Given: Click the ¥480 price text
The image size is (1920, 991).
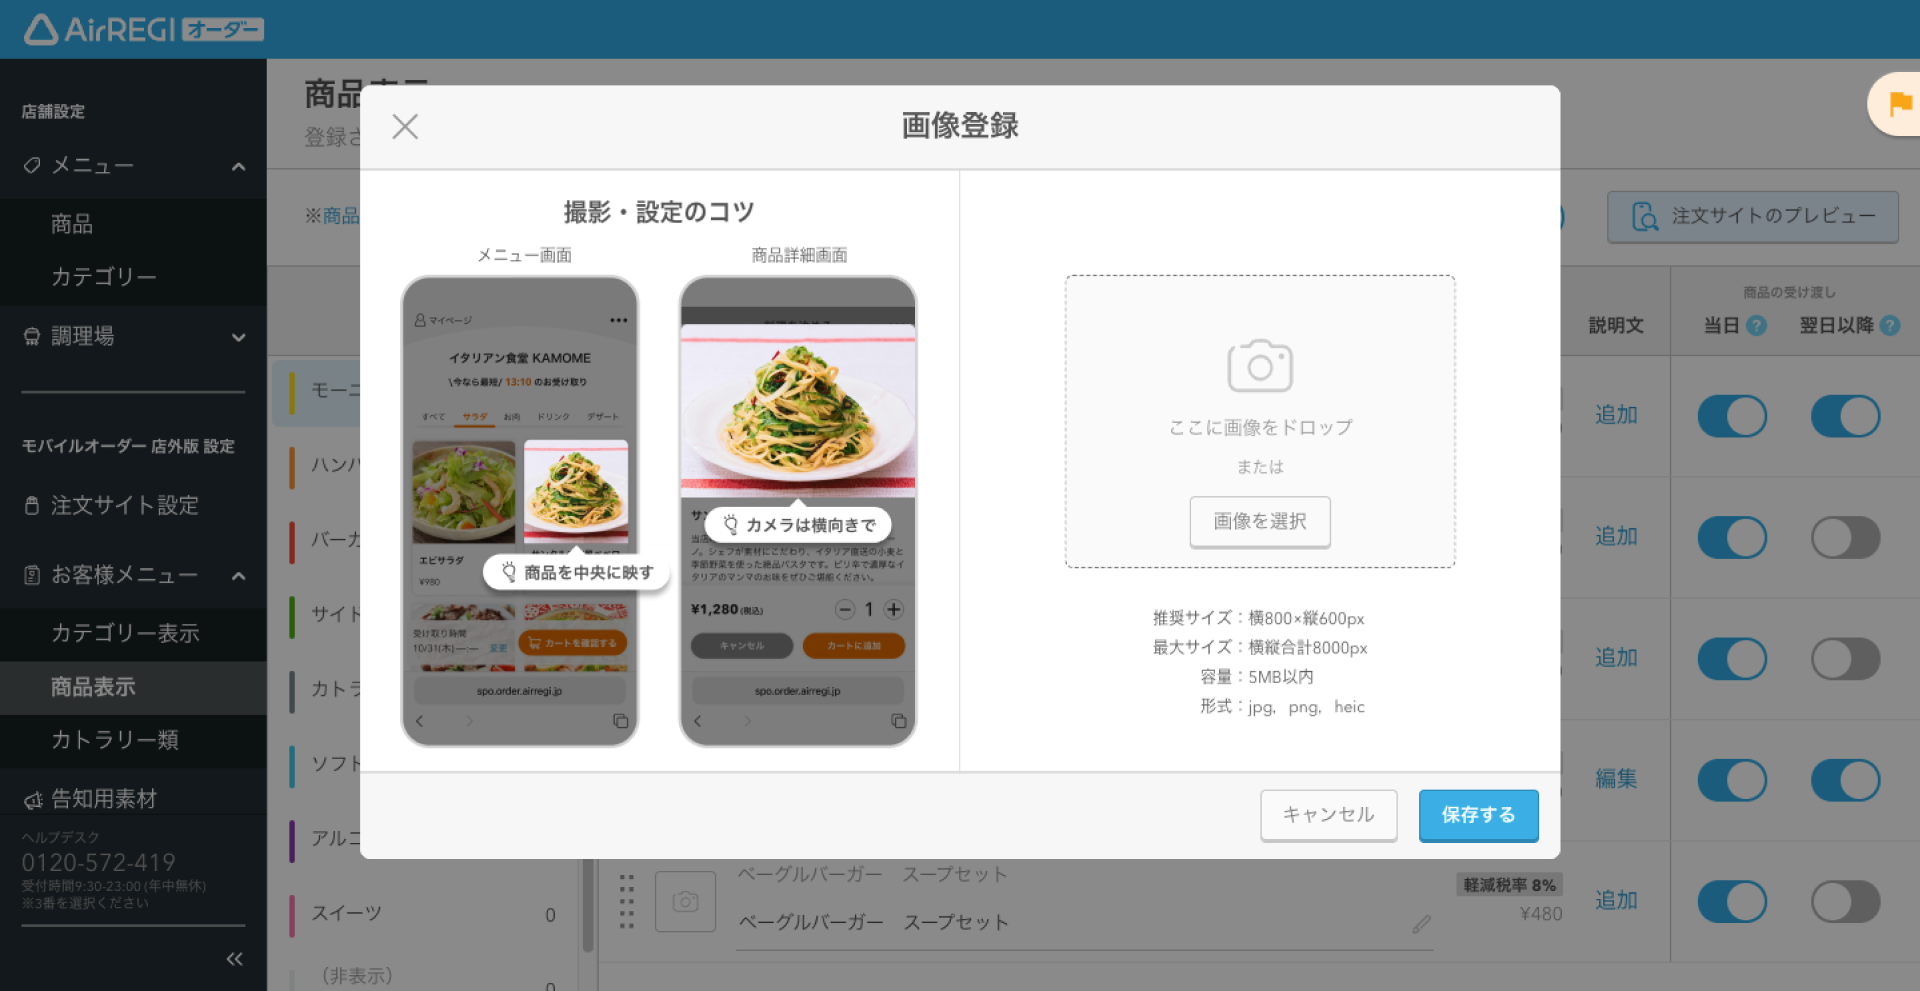Looking at the screenshot, I should [x=1540, y=914].
